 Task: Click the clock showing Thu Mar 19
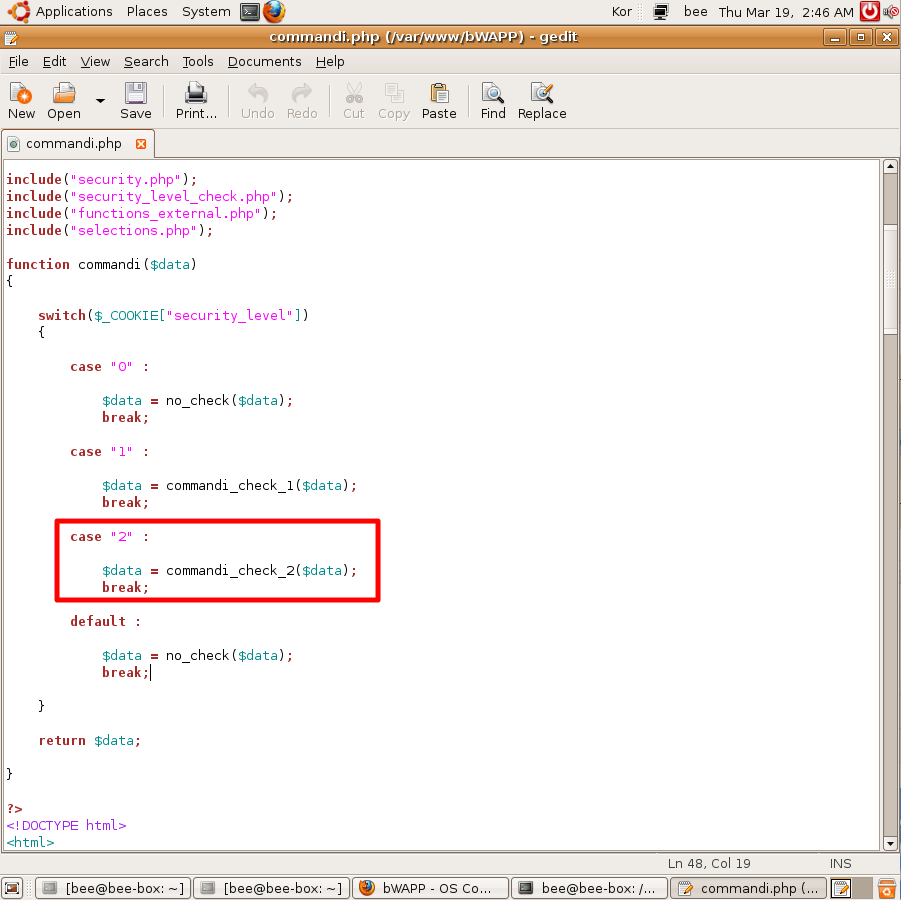[x=786, y=12]
